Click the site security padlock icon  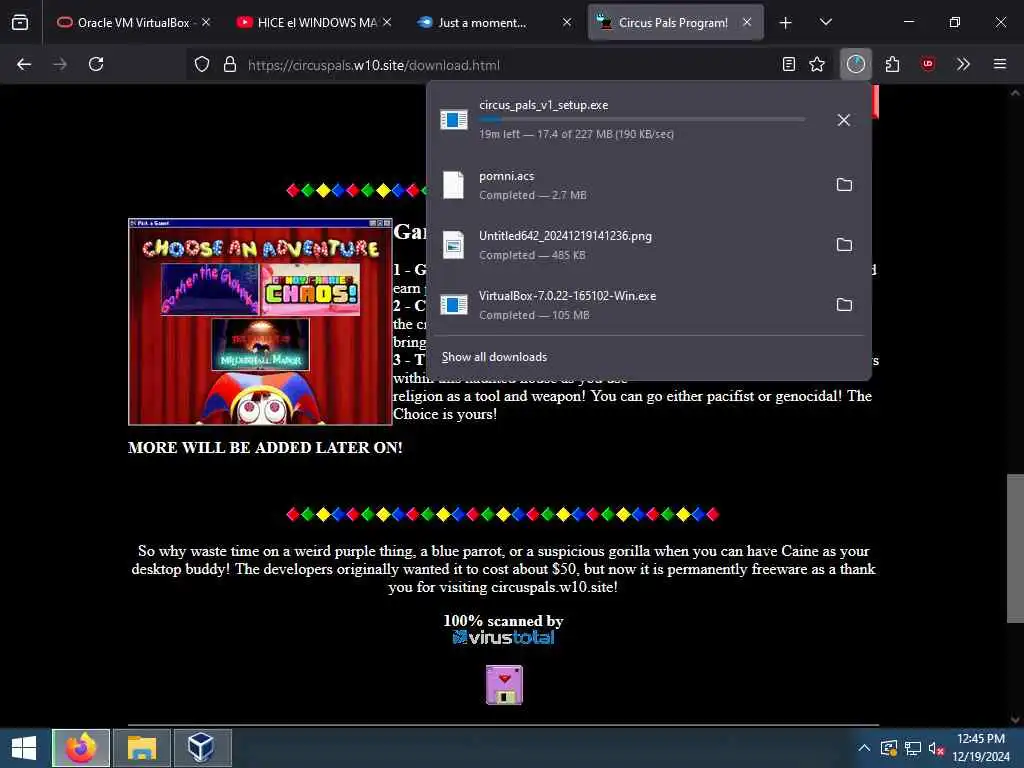[230, 65]
